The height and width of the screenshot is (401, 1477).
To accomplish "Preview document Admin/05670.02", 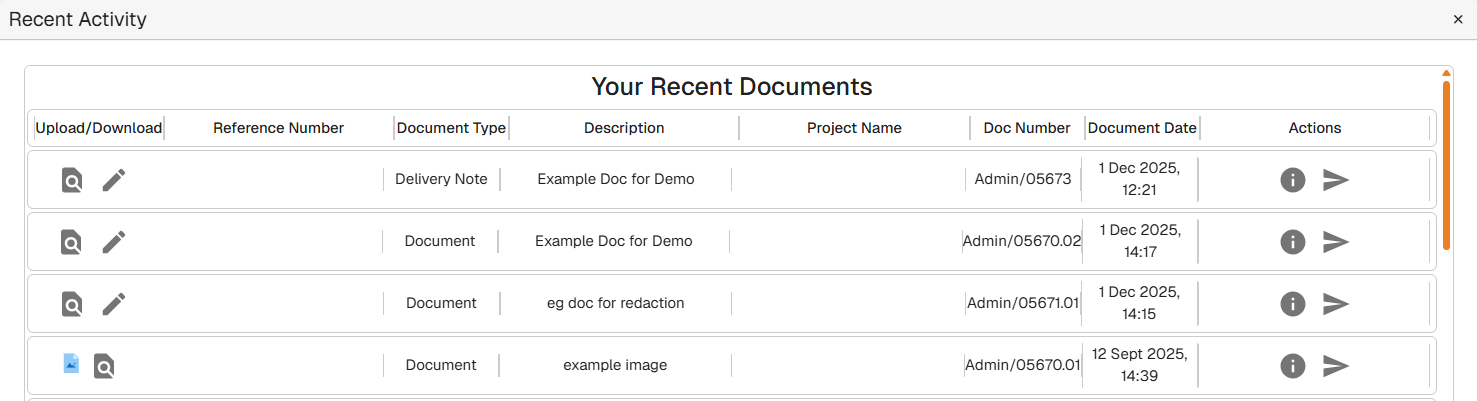I will coord(72,242).
